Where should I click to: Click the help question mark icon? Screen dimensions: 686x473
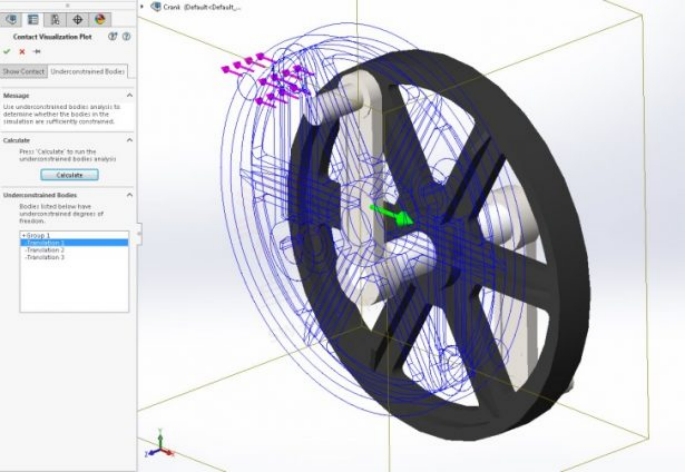point(126,37)
